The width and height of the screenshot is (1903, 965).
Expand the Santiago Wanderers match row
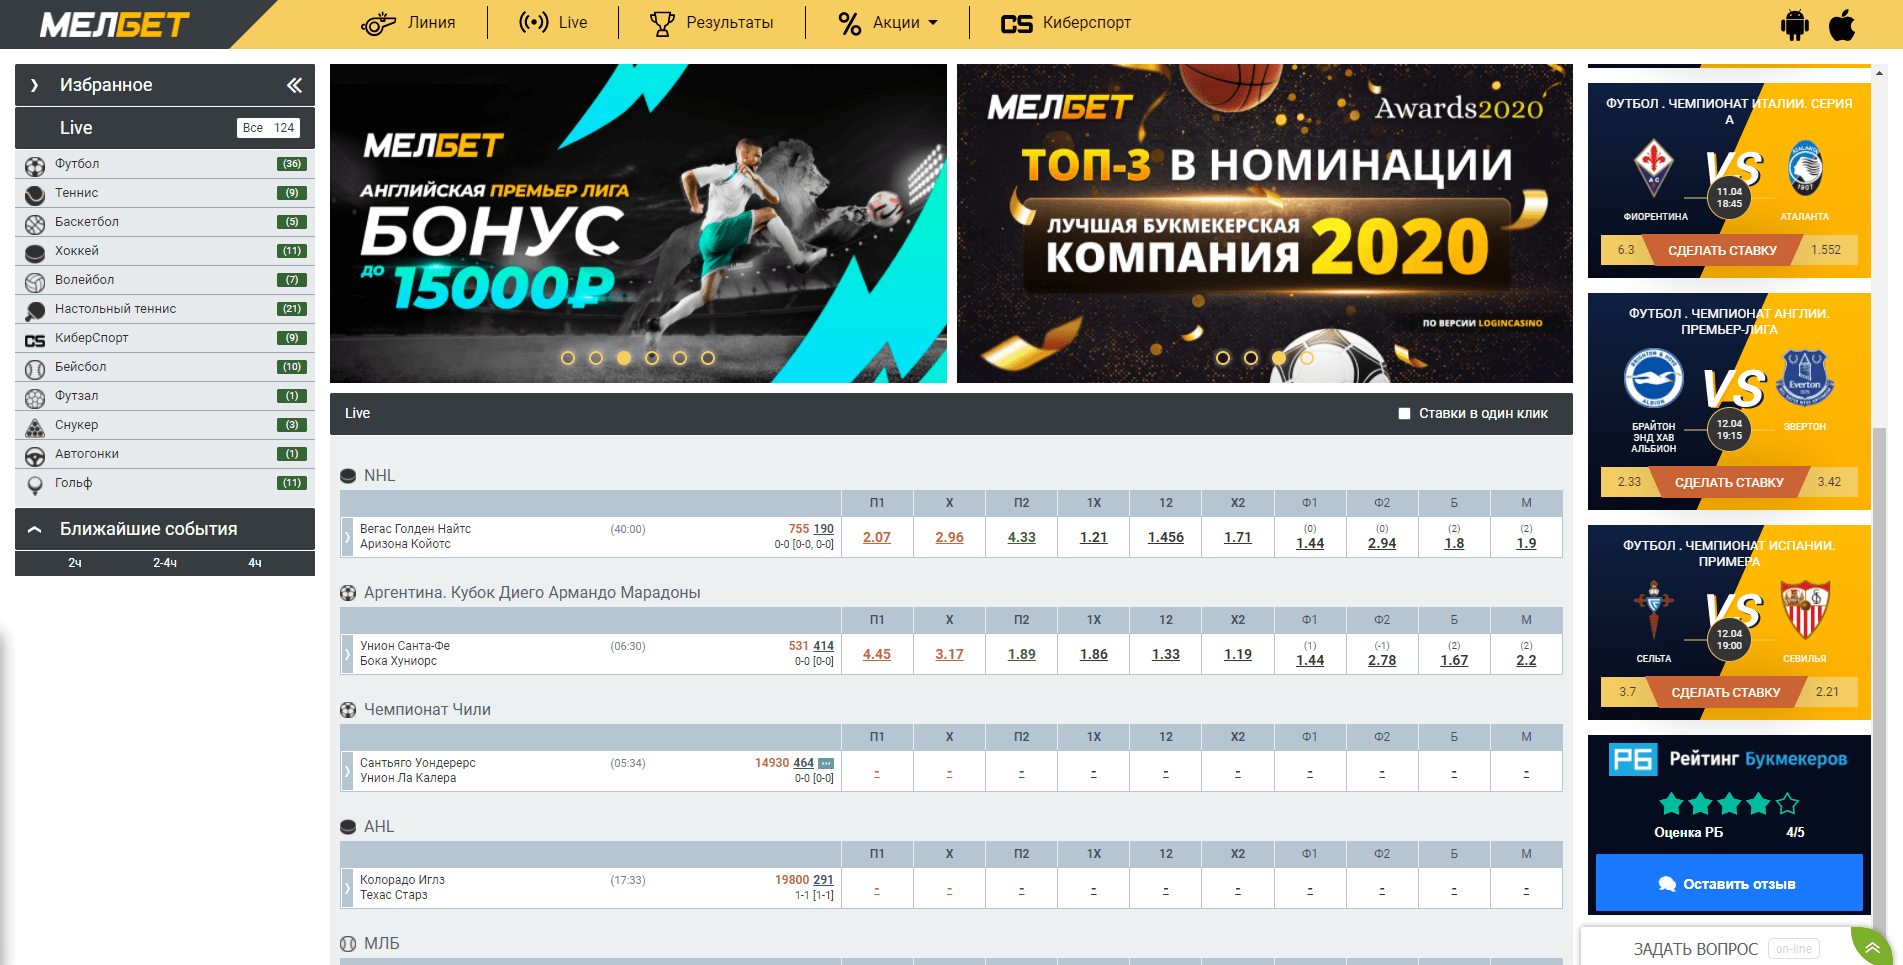(348, 771)
